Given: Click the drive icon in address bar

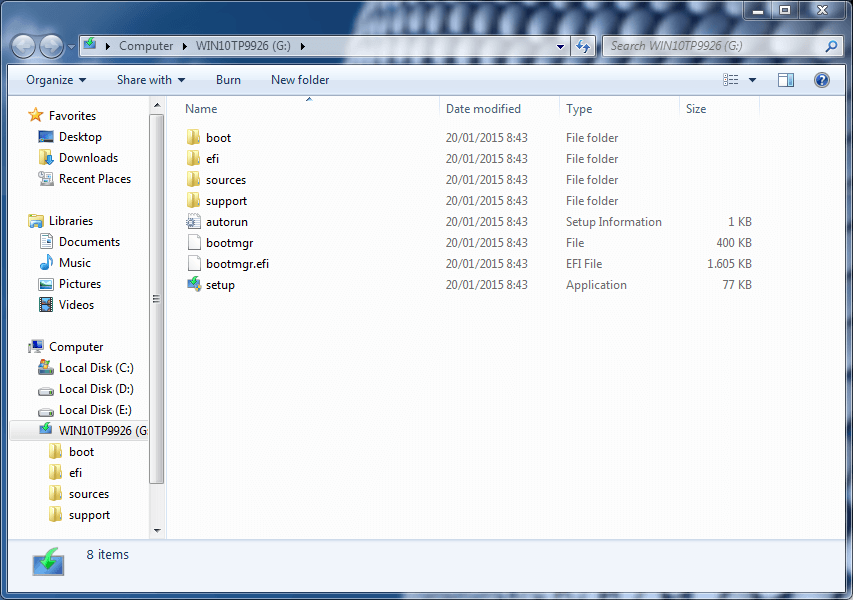Looking at the screenshot, I should tap(90, 45).
